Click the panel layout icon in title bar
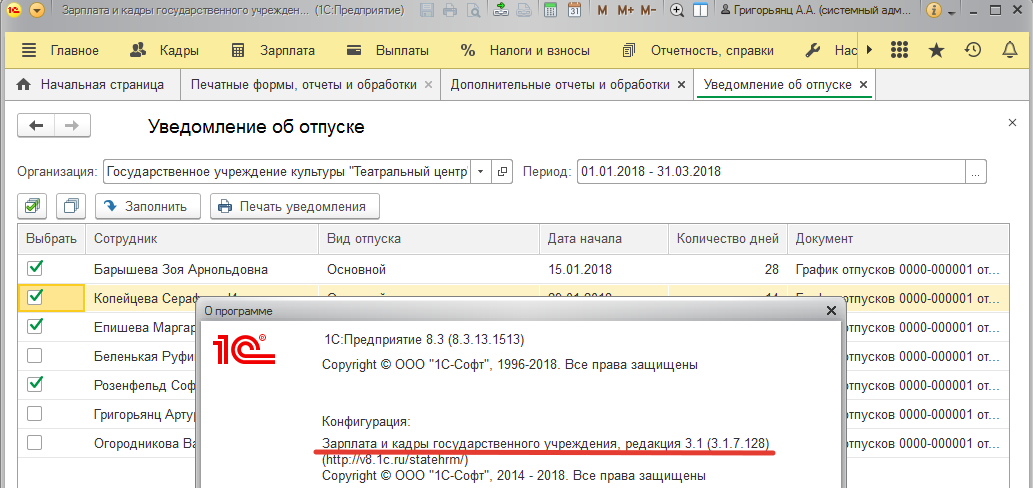 coord(700,11)
